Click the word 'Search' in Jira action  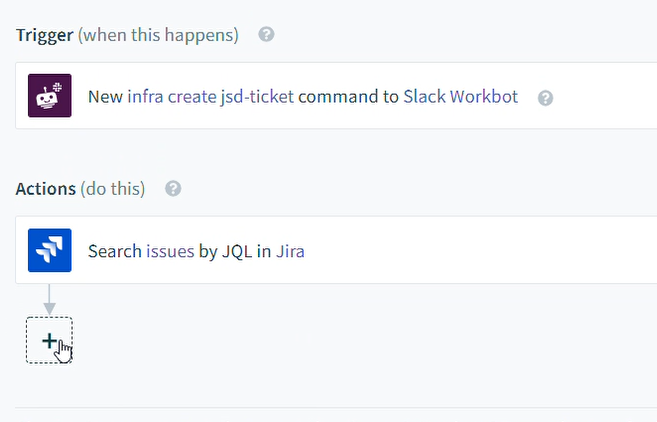(115, 251)
